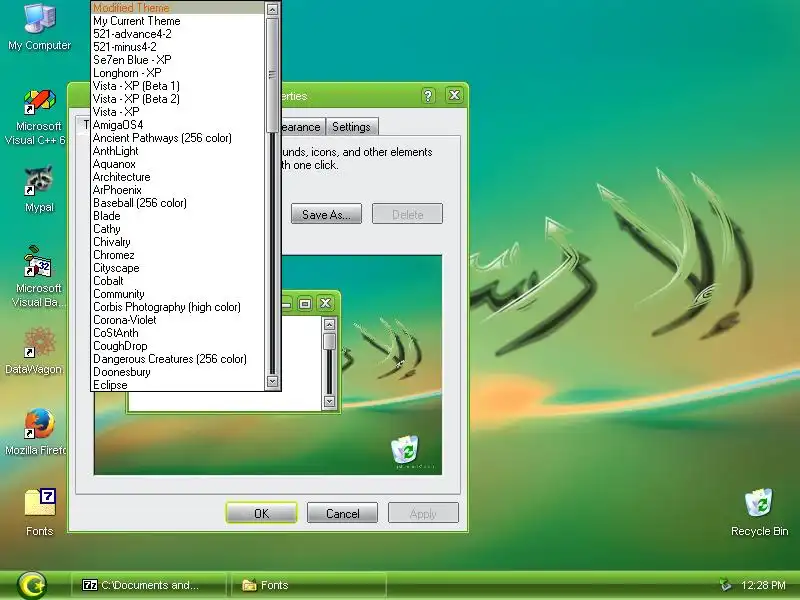Select the AnthLight theme

pos(178,151)
